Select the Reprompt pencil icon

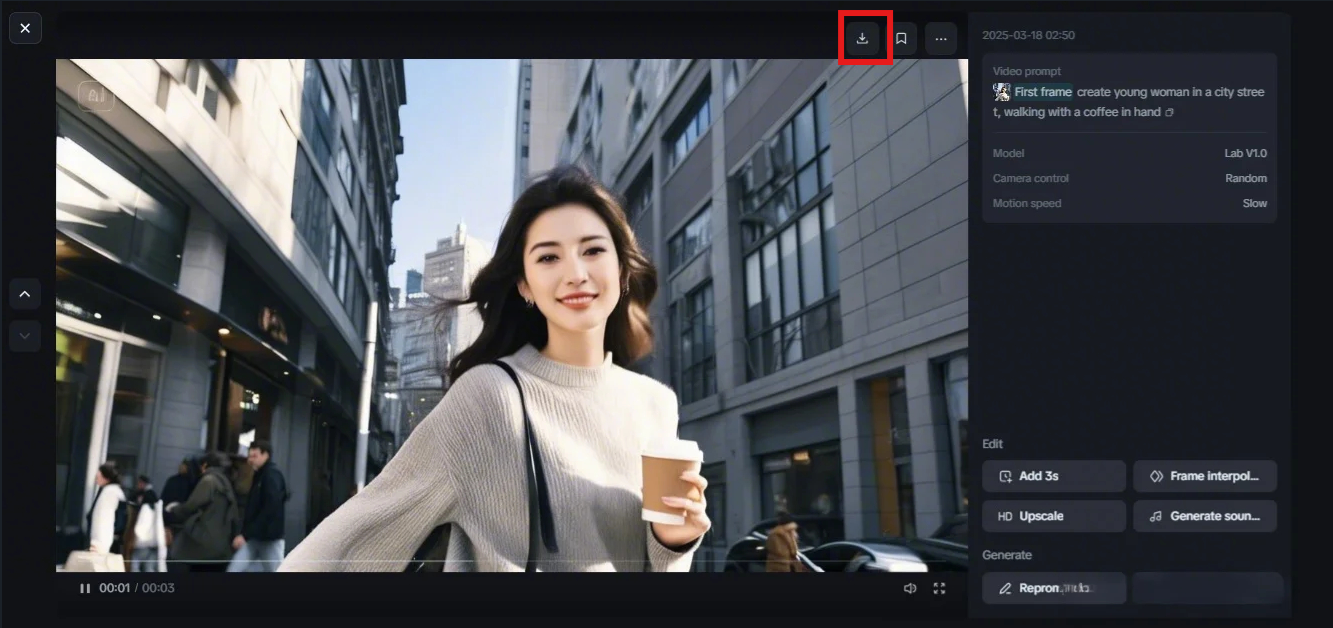click(x=1006, y=589)
